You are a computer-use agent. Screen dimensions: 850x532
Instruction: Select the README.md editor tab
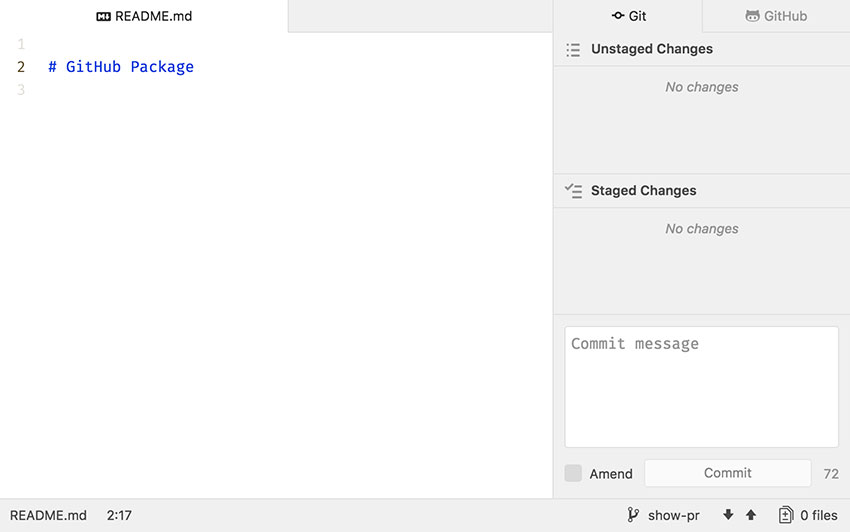[144, 16]
